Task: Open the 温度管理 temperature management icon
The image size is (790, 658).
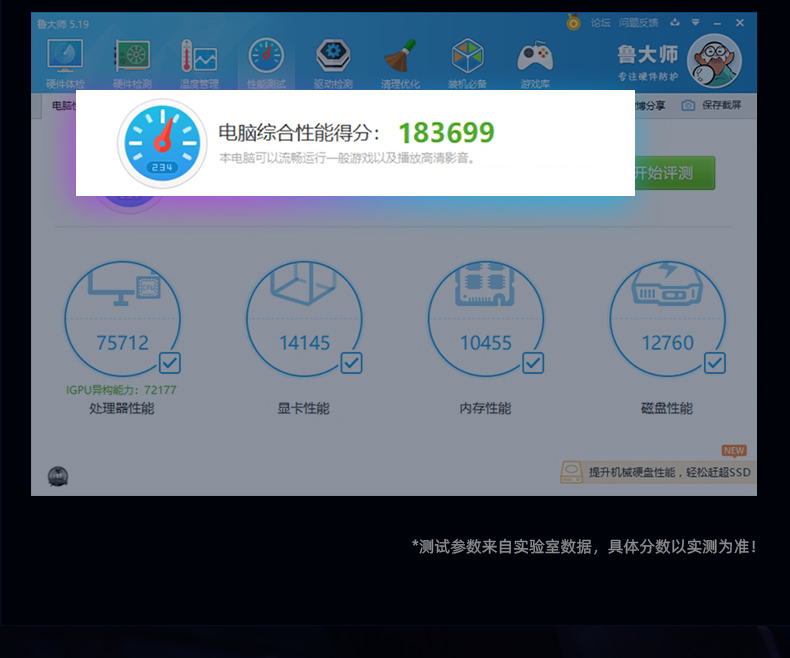Action: click(x=199, y=63)
